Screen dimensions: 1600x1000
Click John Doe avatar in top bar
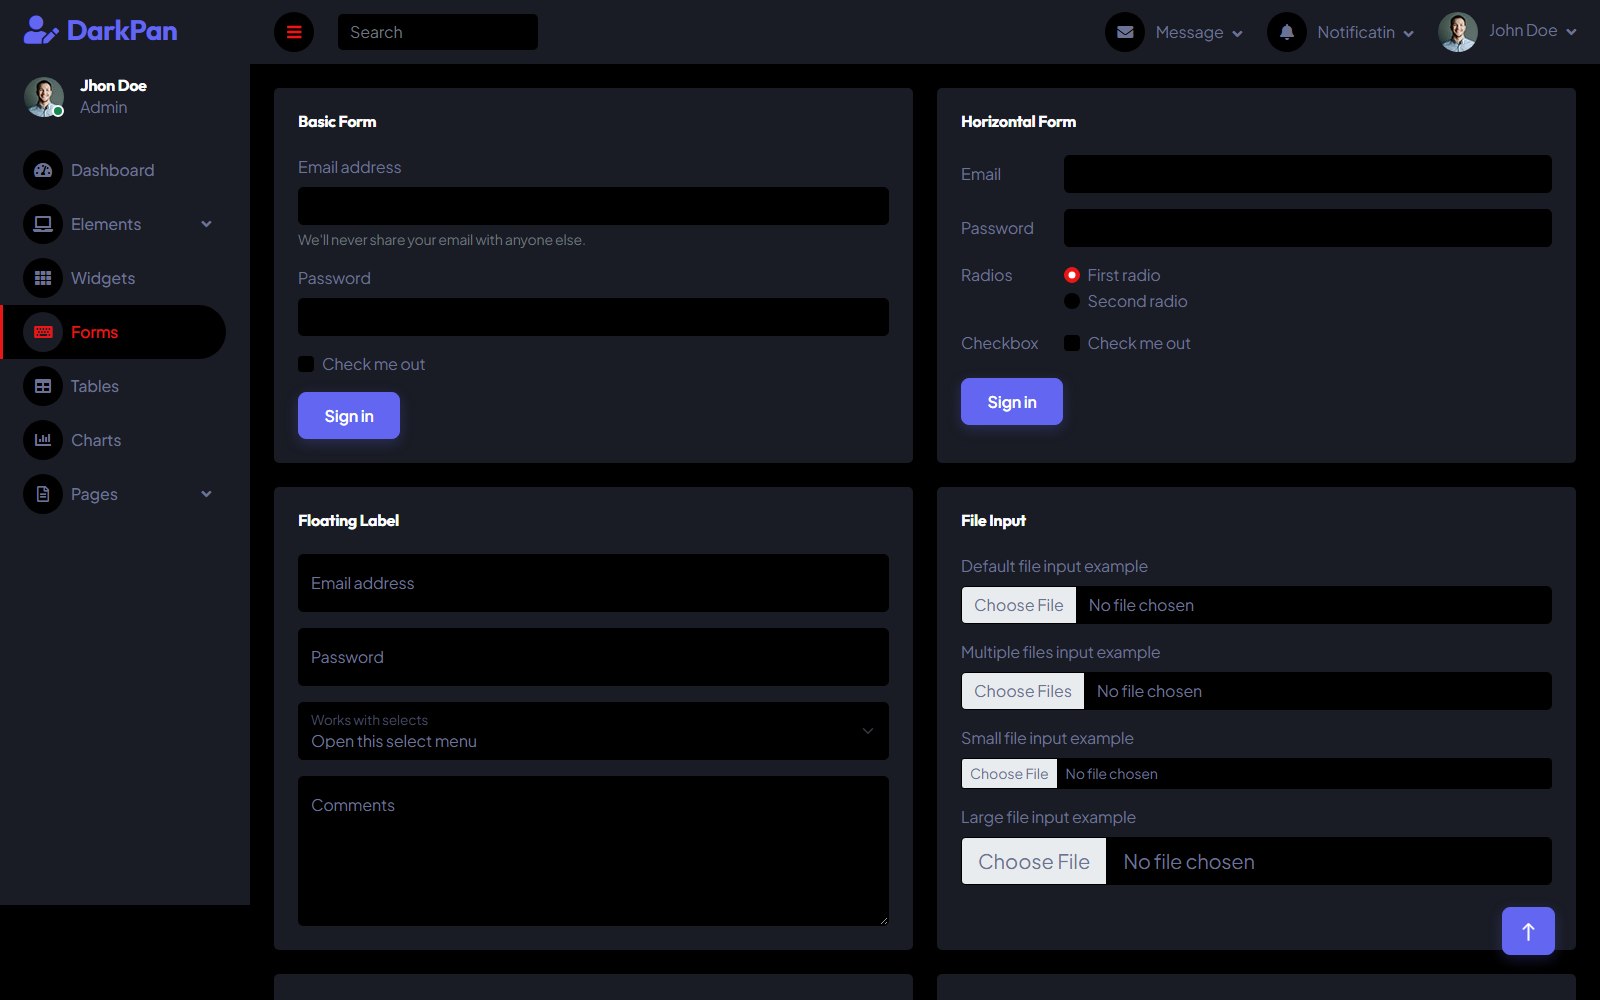click(1458, 32)
